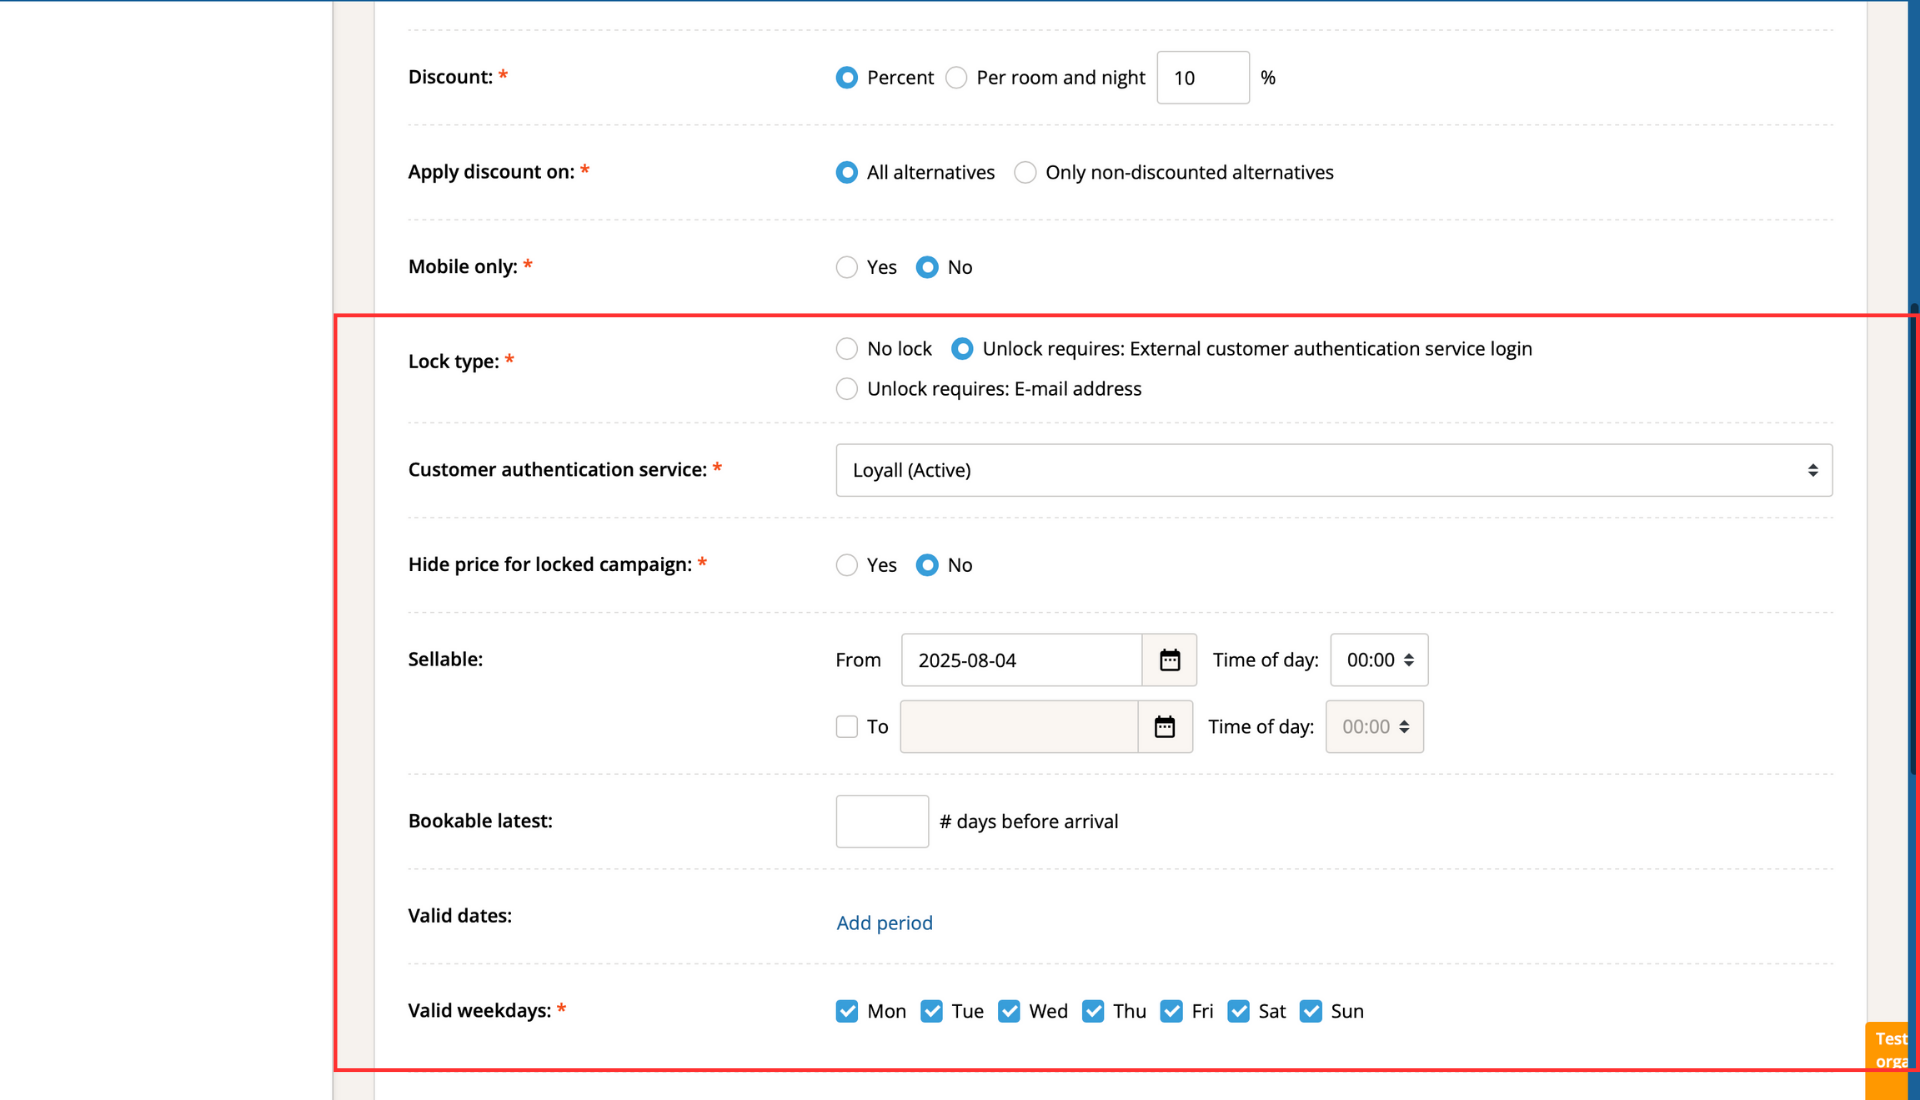This screenshot has width=1920, height=1100.
Task: Uncheck the Sun weekday checkbox
Action: click(x=1311, y=1011)
